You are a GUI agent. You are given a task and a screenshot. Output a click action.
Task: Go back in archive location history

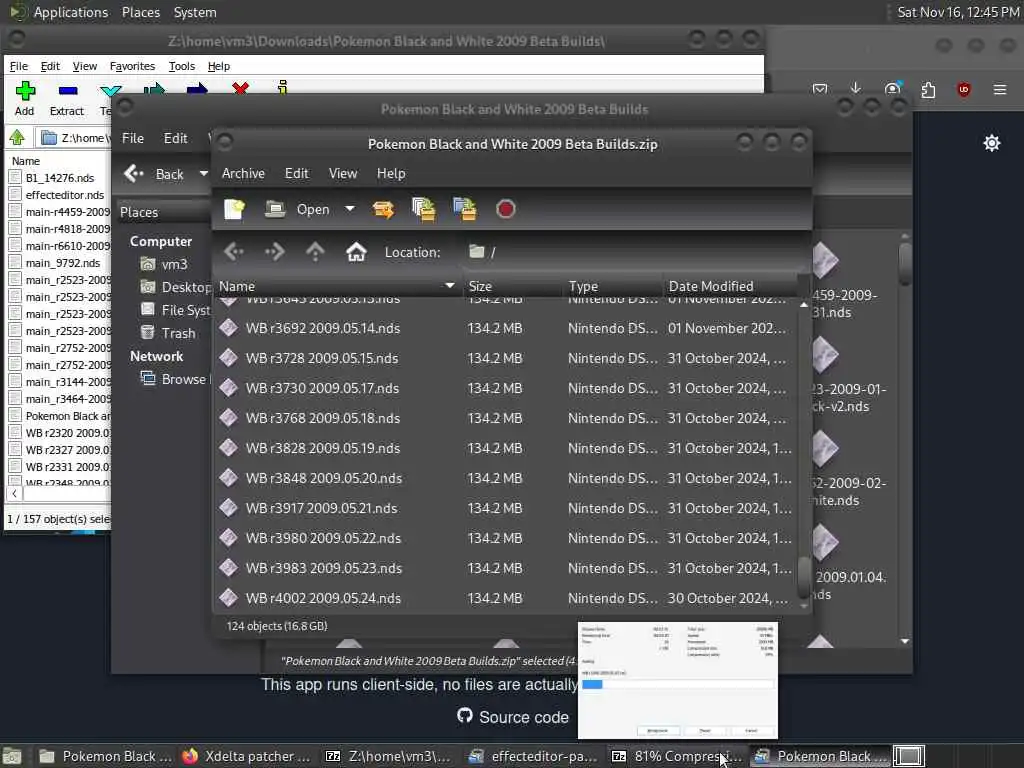pos(234,251)
